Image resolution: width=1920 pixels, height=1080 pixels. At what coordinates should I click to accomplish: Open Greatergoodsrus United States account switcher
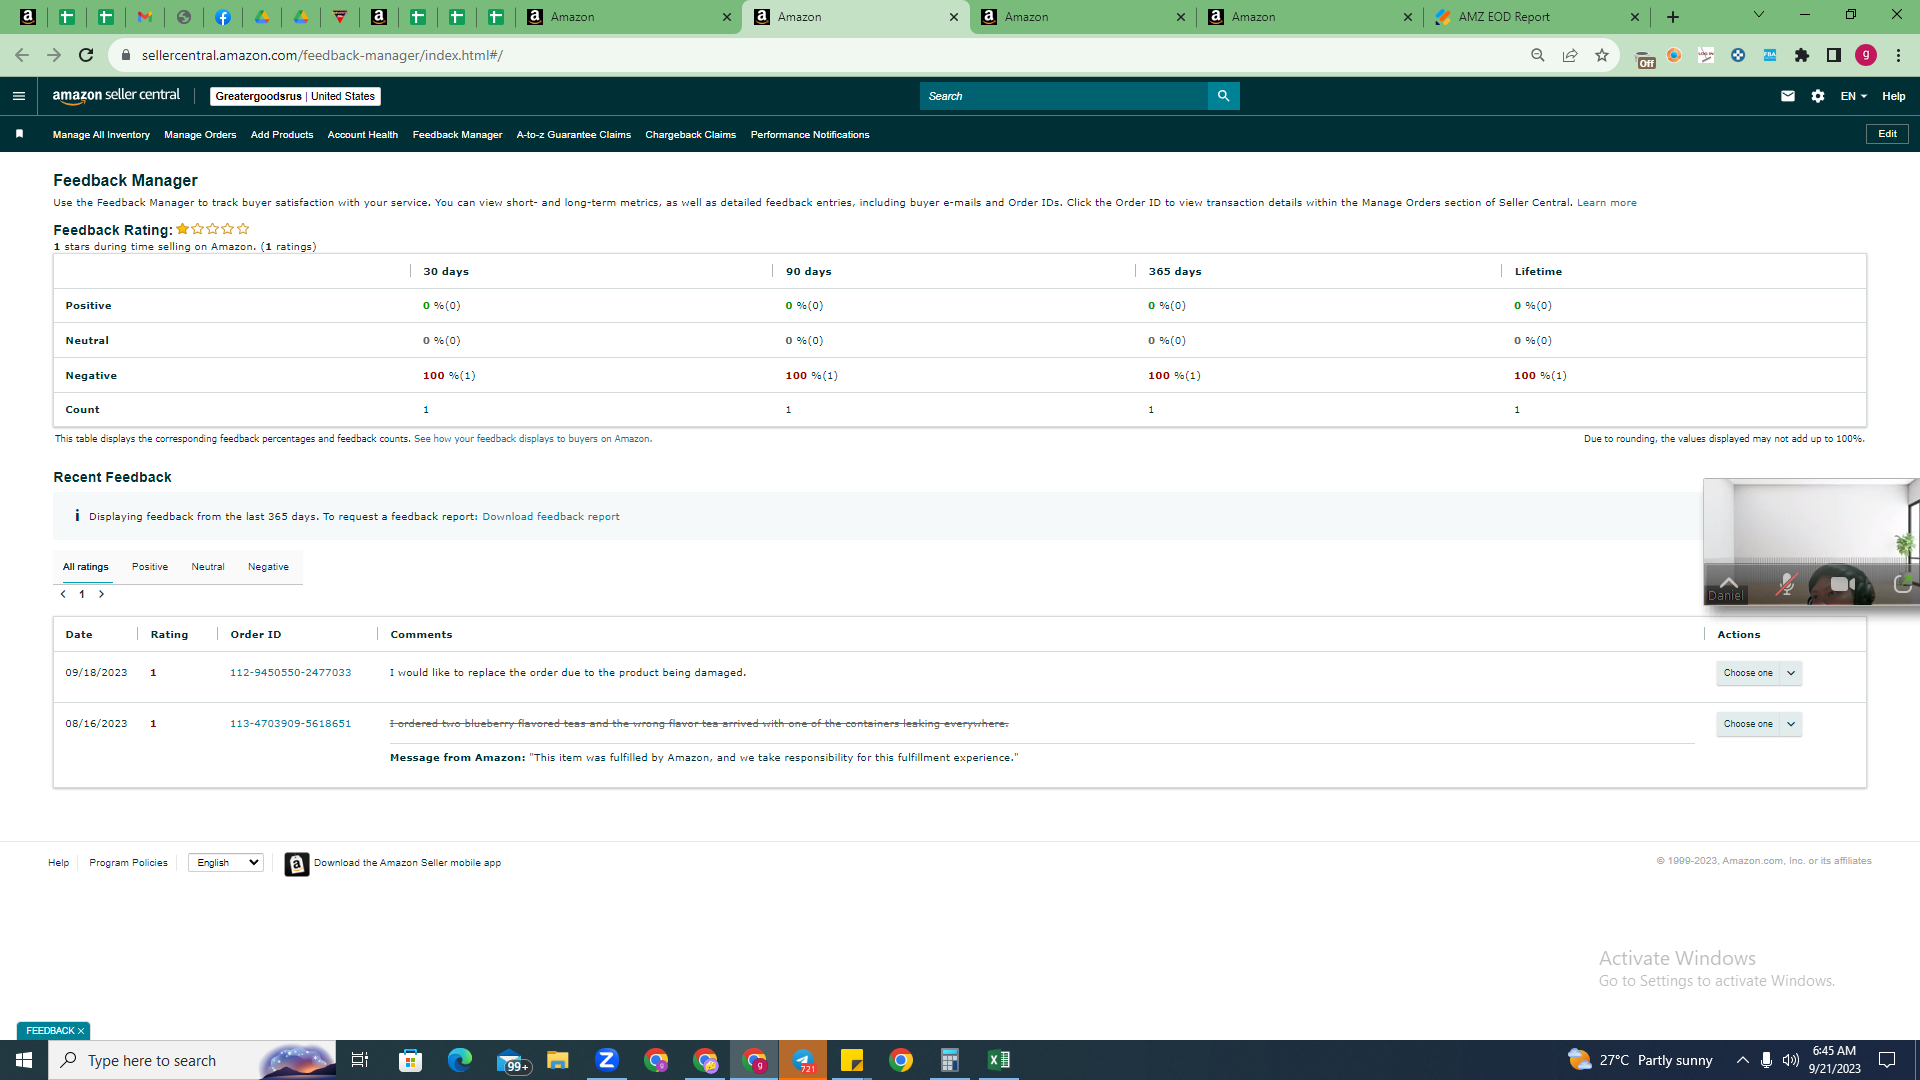(295, 96)
